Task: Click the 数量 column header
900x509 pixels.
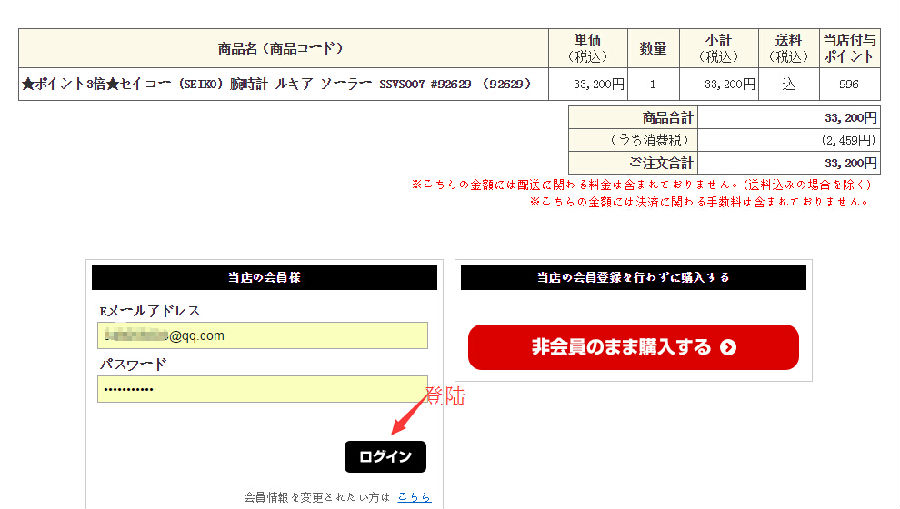Action: (x=653, y=48)
